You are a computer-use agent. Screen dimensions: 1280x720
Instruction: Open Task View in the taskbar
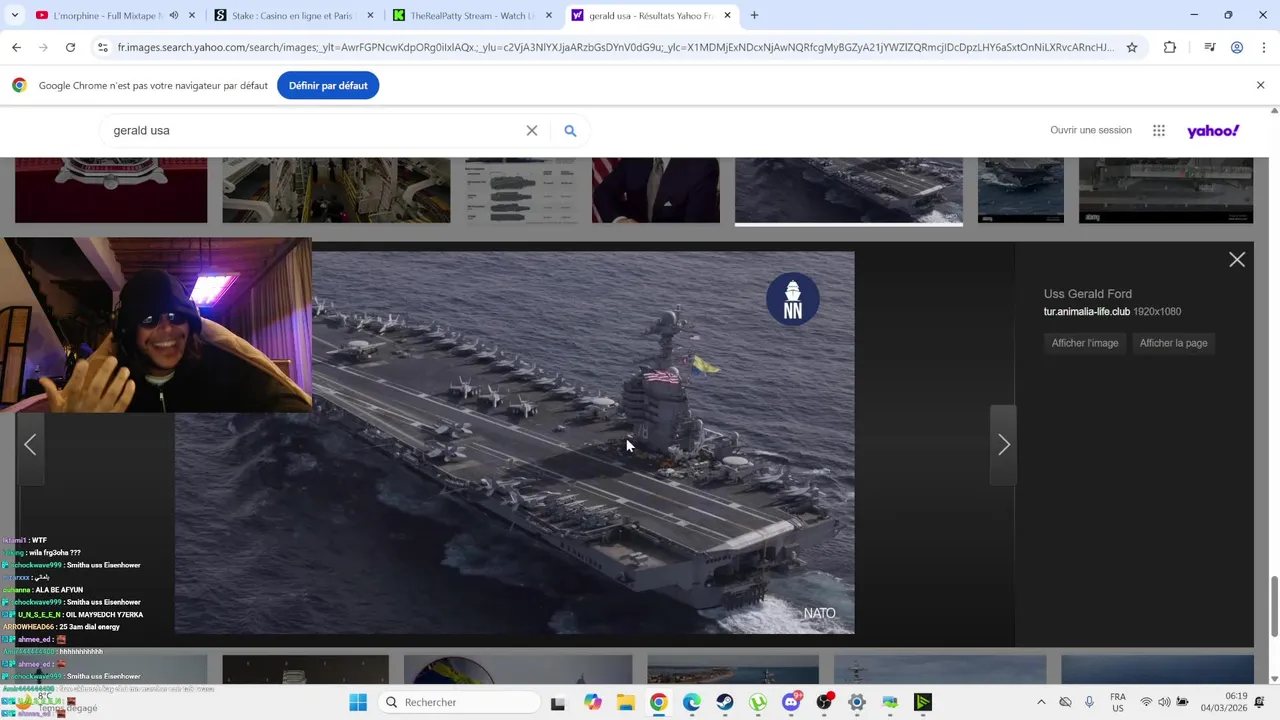(x=558, y=702)
